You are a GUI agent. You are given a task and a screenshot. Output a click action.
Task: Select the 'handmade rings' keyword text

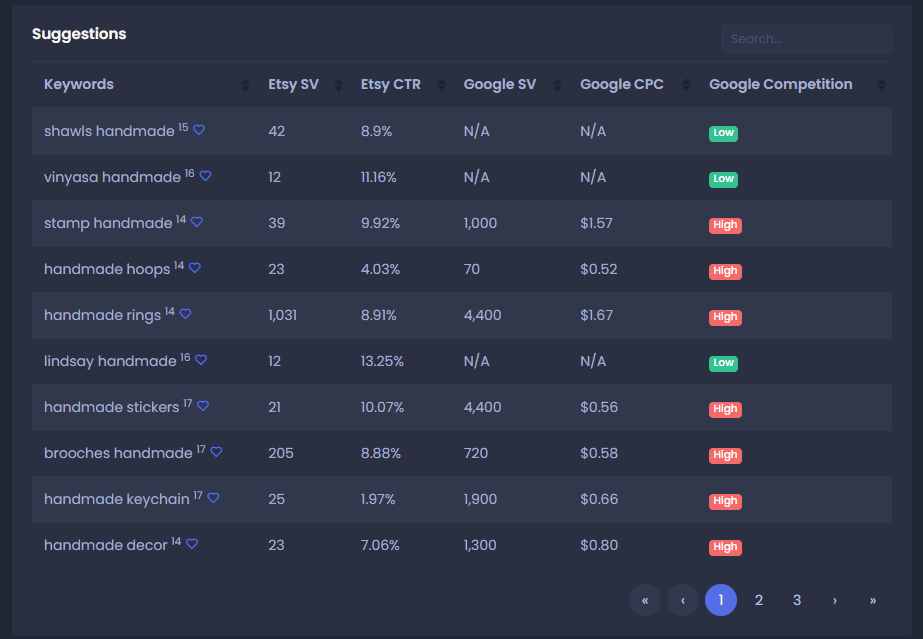[102, 315]
